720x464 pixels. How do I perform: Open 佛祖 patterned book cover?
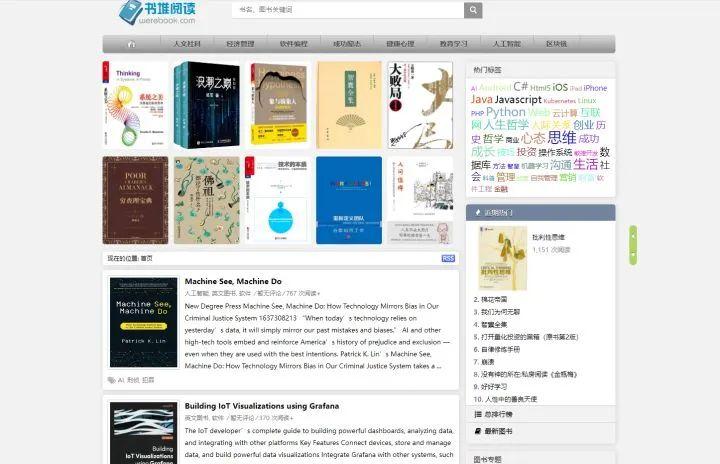(x=207, y=200)
